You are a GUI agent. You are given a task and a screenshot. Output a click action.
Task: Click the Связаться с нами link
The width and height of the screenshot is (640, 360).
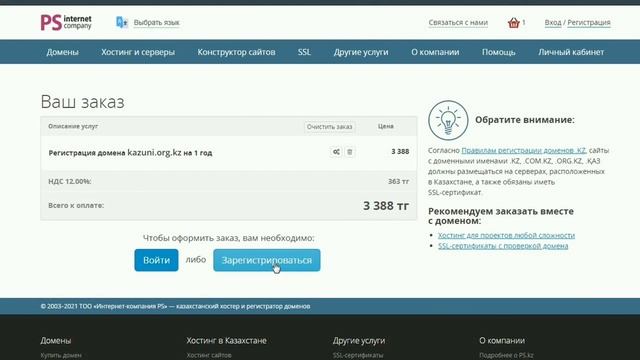458,22
